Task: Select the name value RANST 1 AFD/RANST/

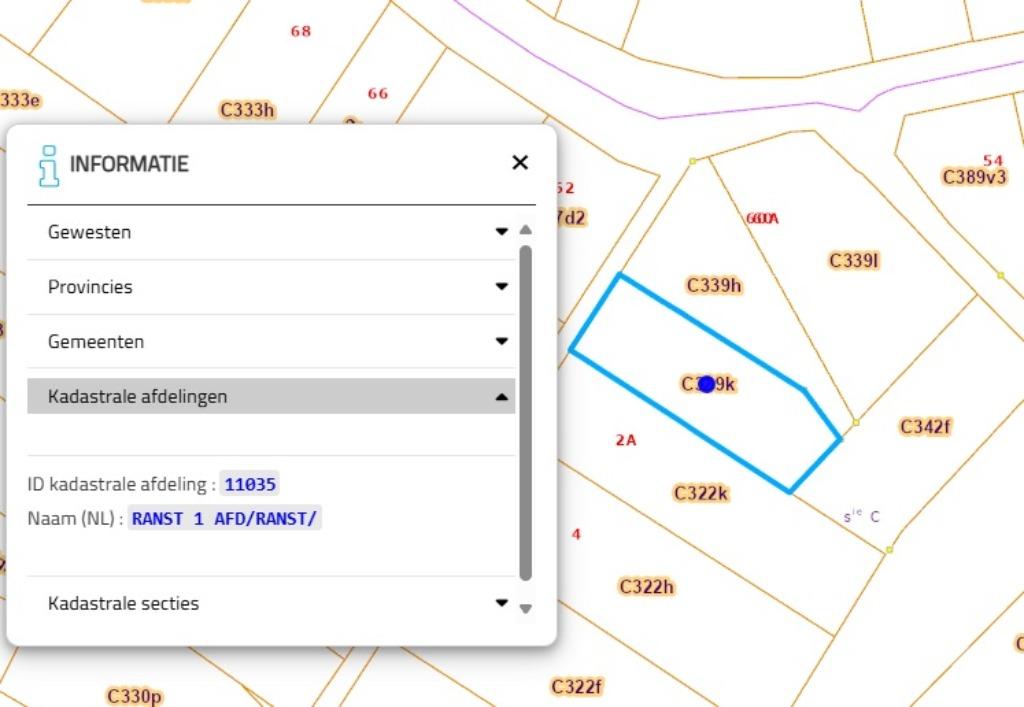Action: pyautogui.click(x=225, y=519)
